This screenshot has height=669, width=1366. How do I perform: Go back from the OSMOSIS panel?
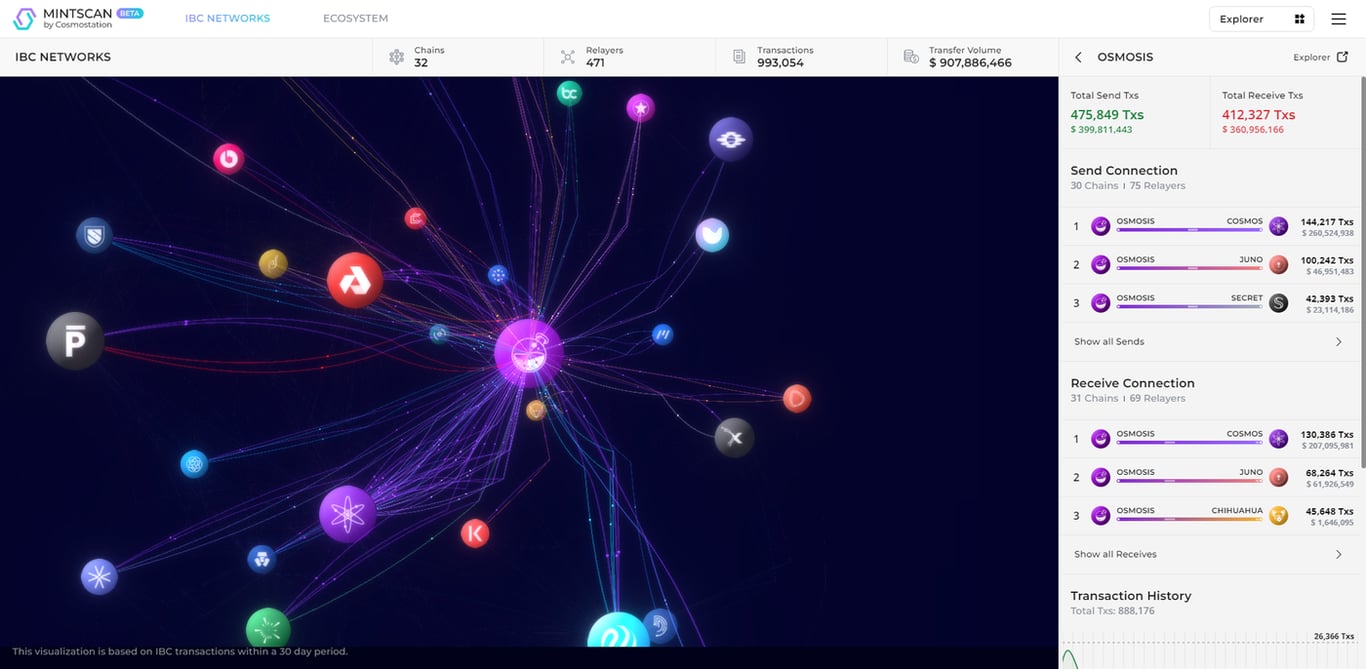tap(1078, 57)
